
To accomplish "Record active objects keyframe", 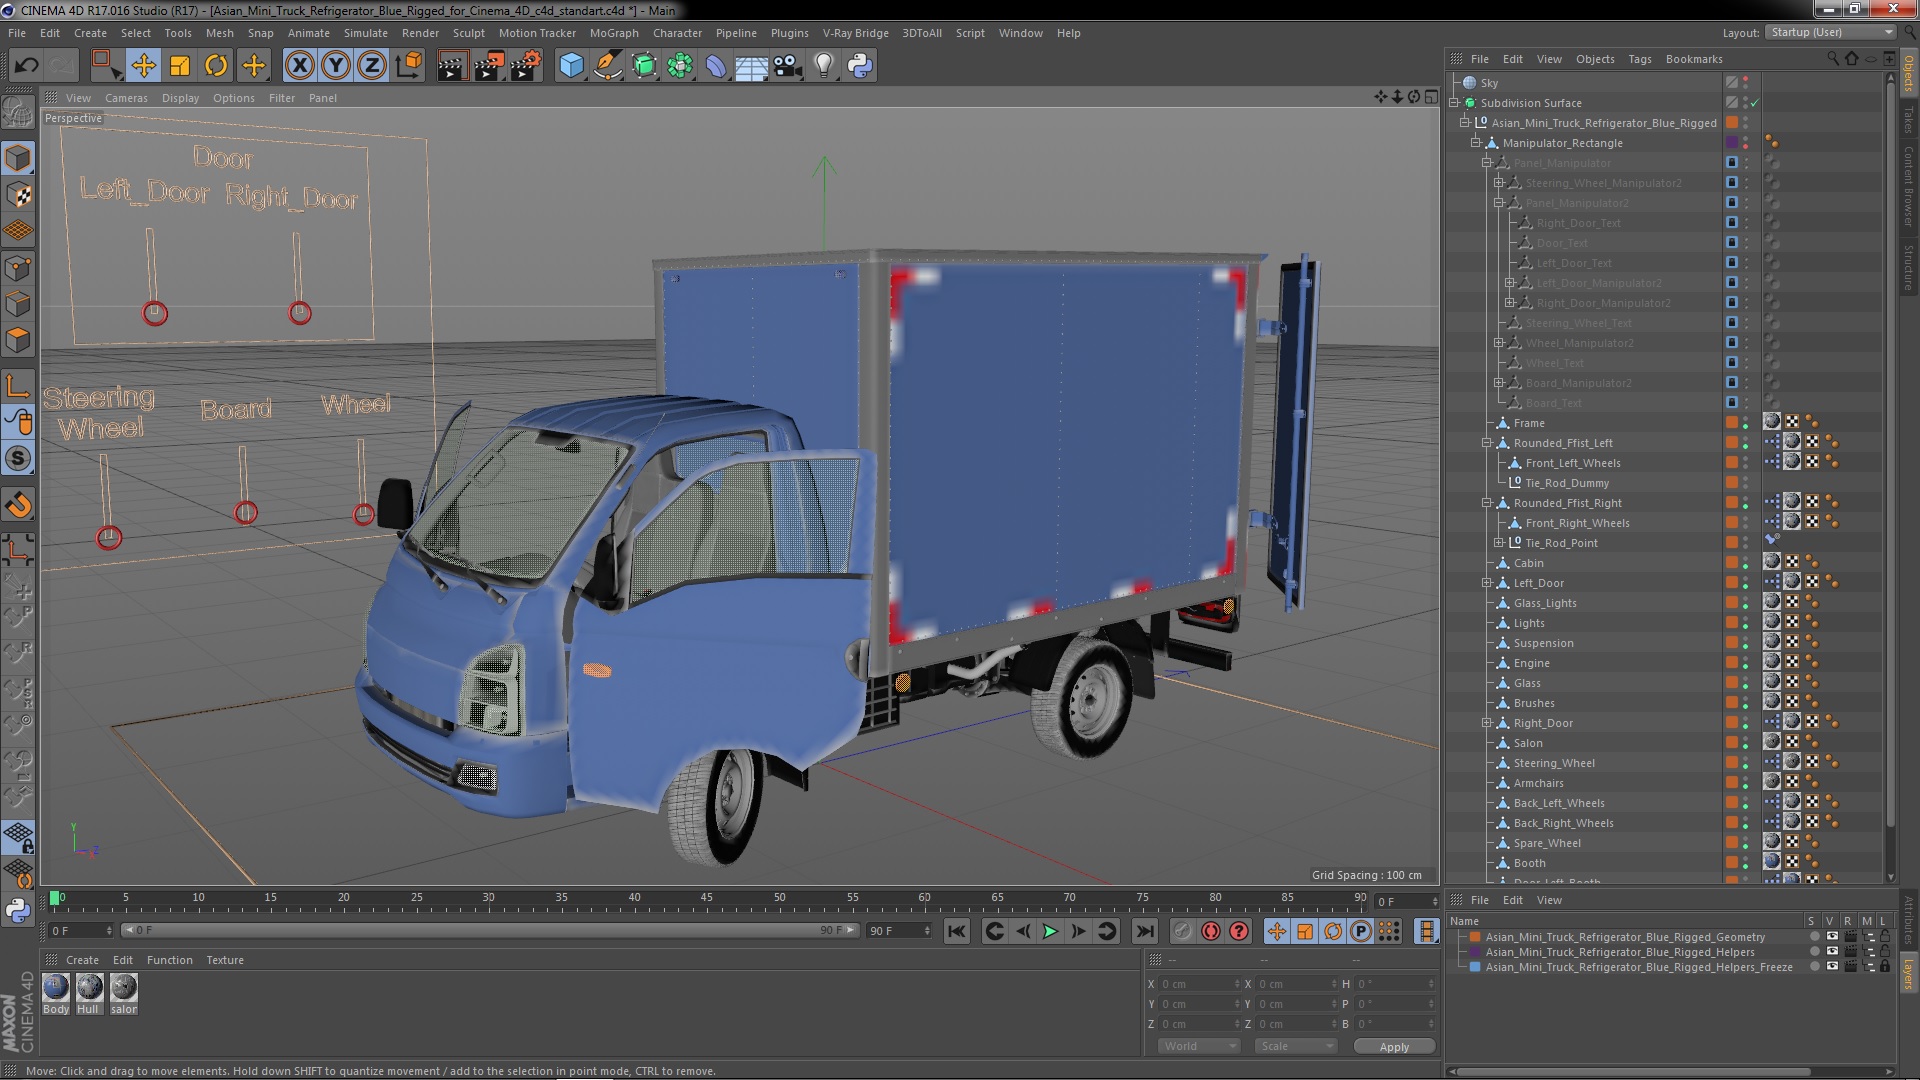I will pyautogui.click(x=1183, y=931).
